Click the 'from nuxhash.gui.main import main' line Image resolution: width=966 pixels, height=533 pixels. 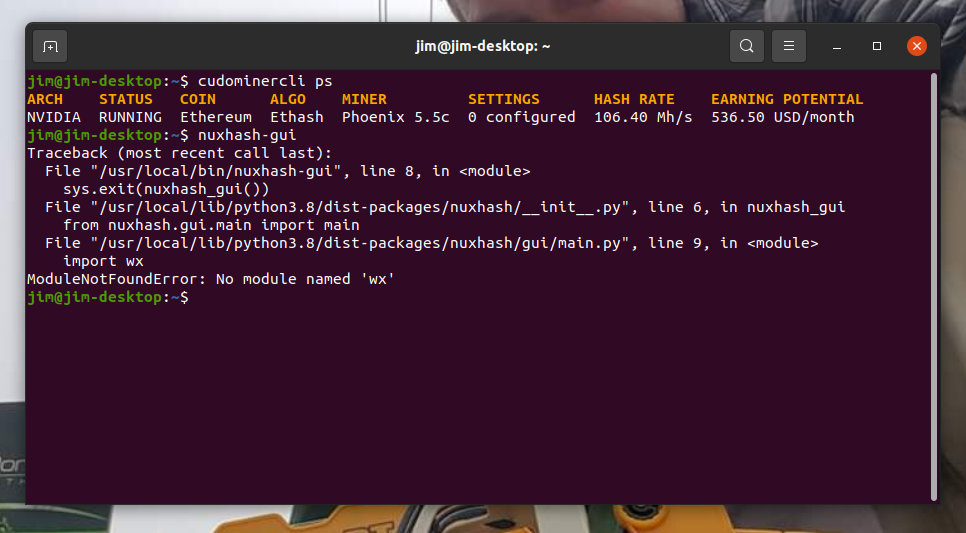[211, 225]
